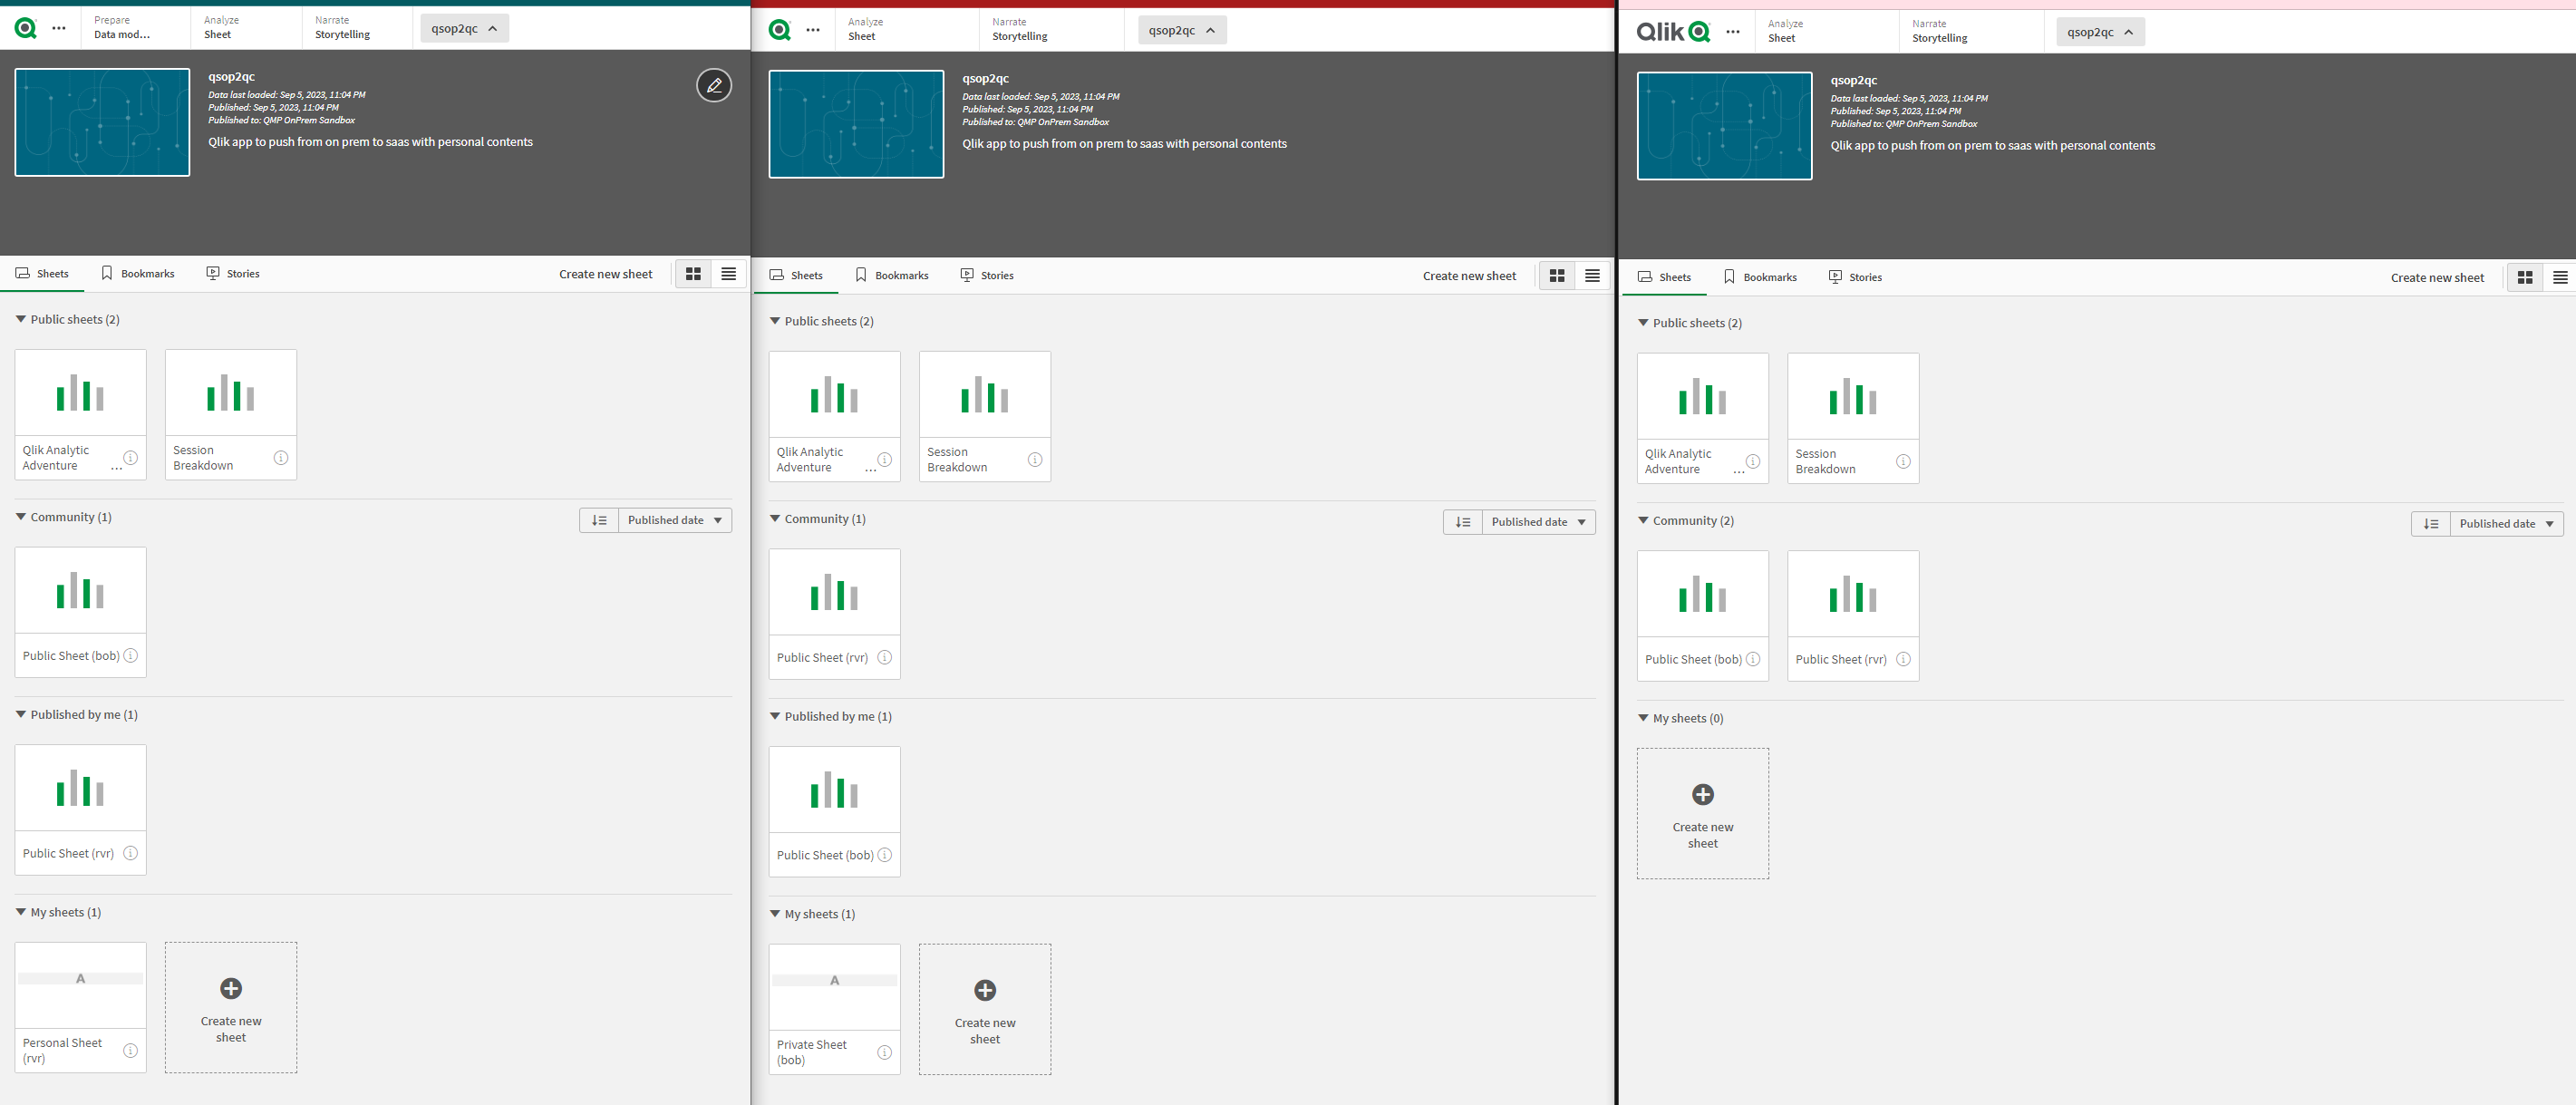This screenshot has width=2576, height=1105.
Task: Select the Bookmarks tab in right panel
Action: tap(1765, 276)
